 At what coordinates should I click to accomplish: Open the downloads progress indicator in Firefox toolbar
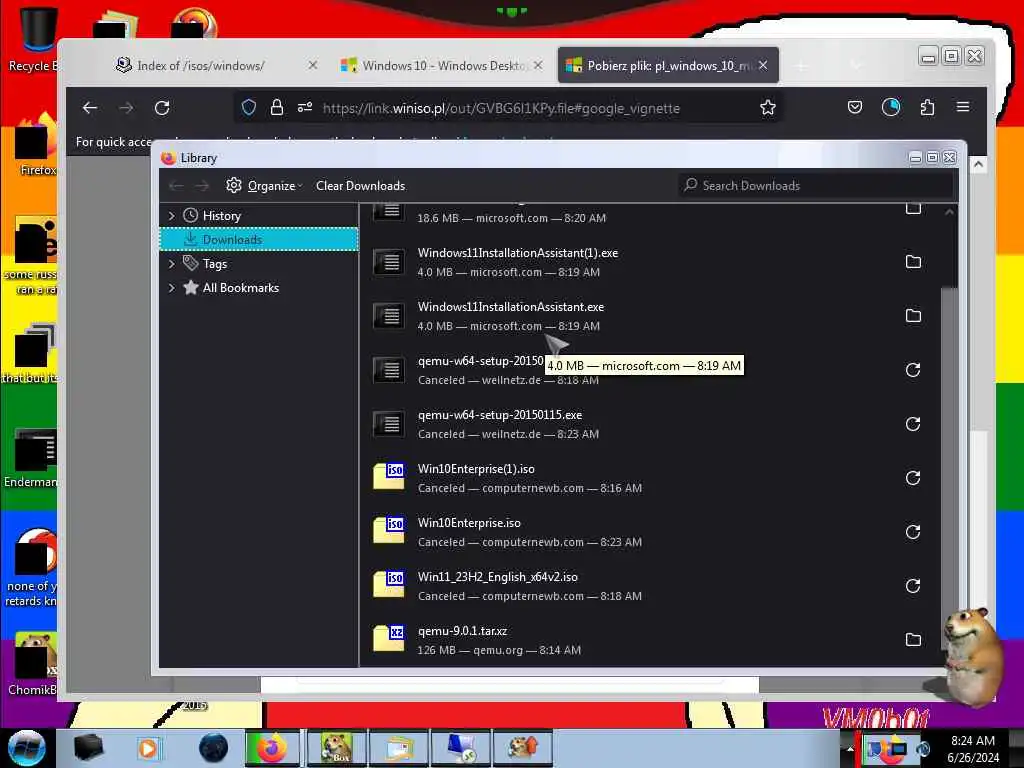pos(891,107)
